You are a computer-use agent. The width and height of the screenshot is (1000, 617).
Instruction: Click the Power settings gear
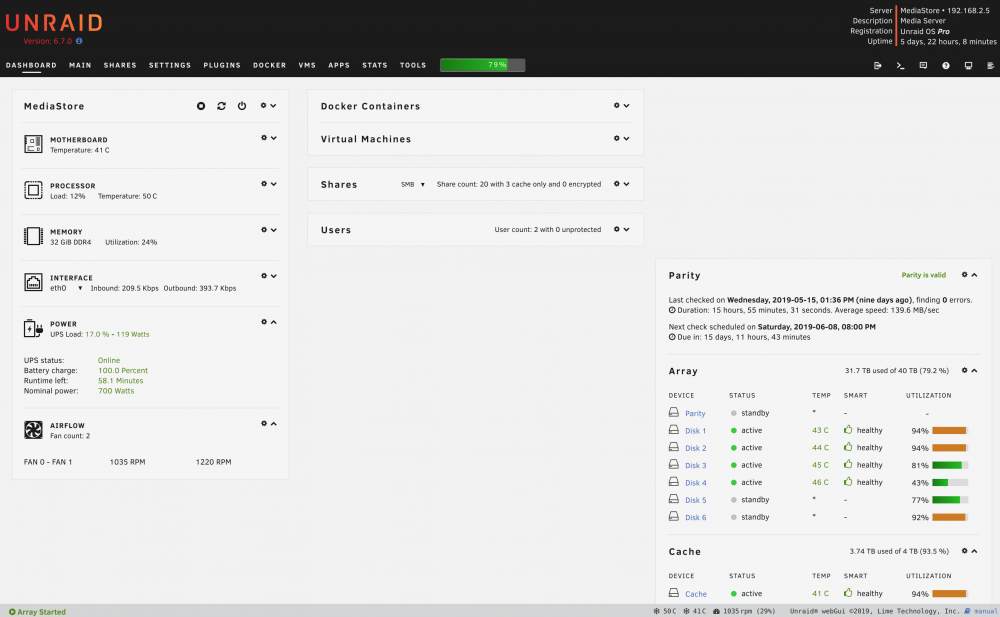click(264, 322)
